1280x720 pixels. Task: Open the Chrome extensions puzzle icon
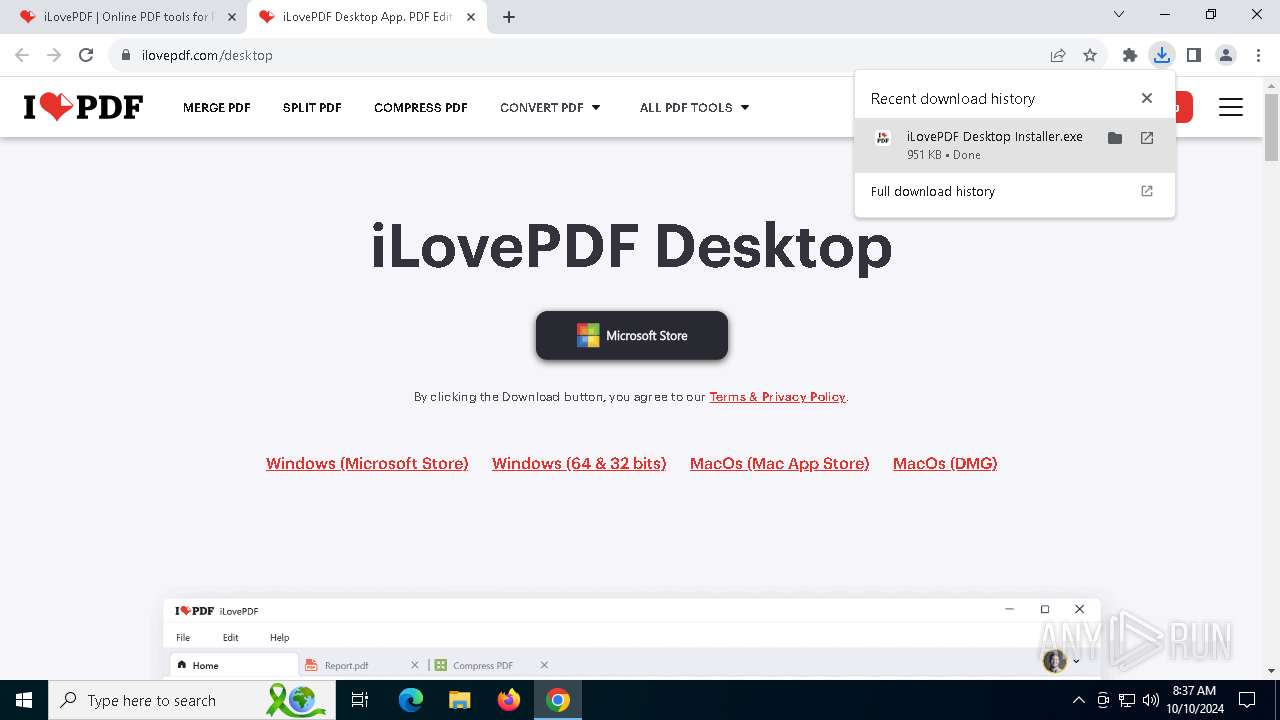pyautogui.click(x=1129, y=55)
